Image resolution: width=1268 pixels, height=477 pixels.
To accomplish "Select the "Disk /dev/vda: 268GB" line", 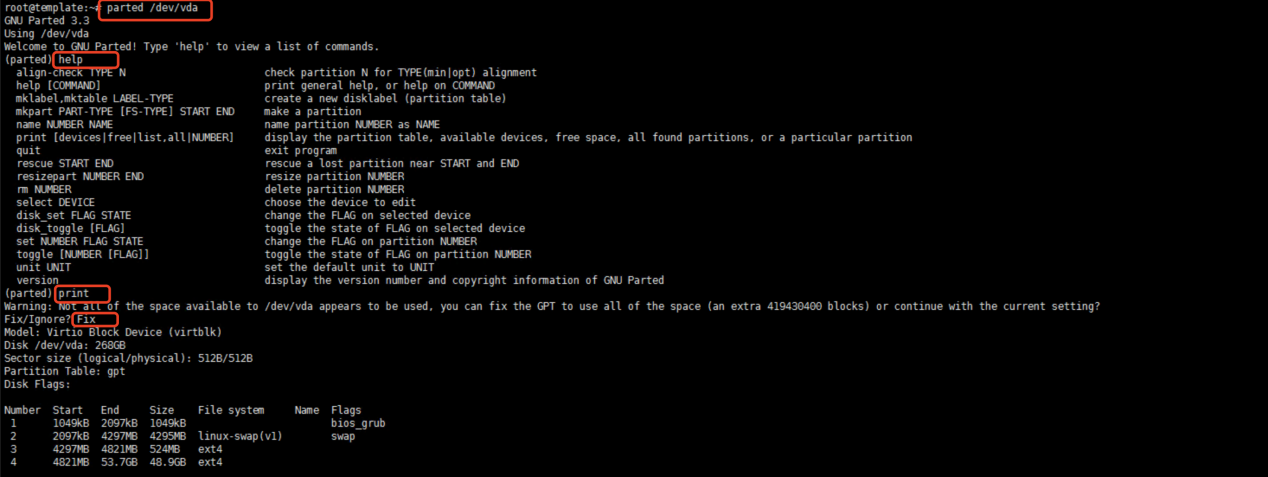I will 65,345.
